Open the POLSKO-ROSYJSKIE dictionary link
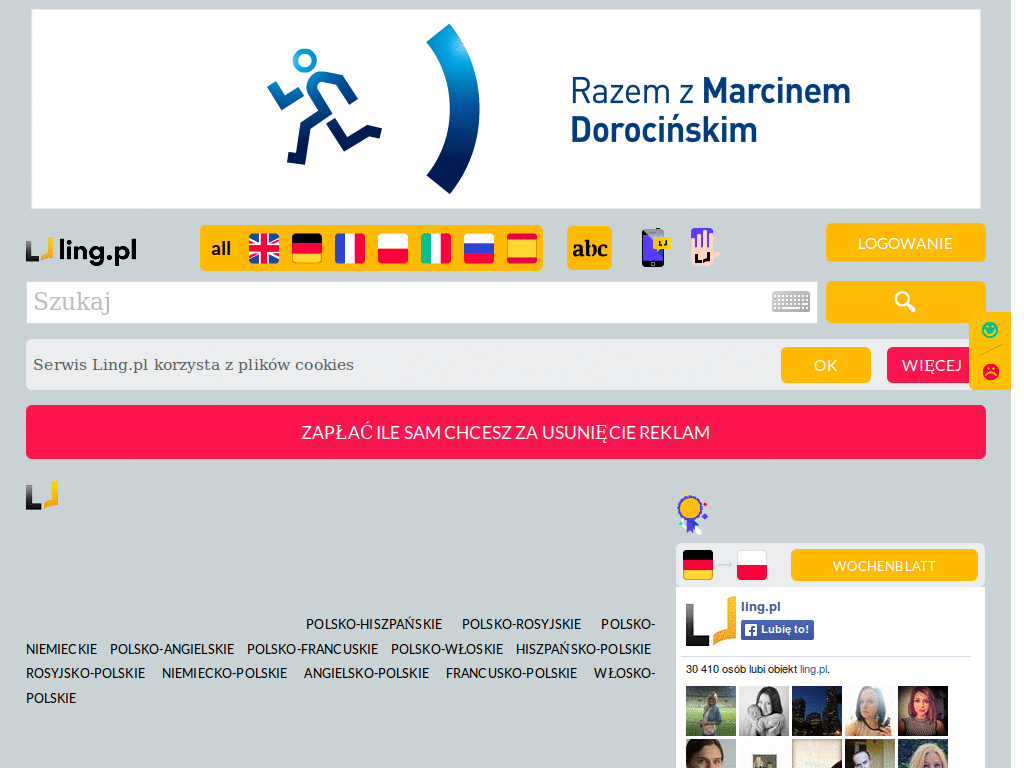The image size is (1024, 768). [522, 624]
